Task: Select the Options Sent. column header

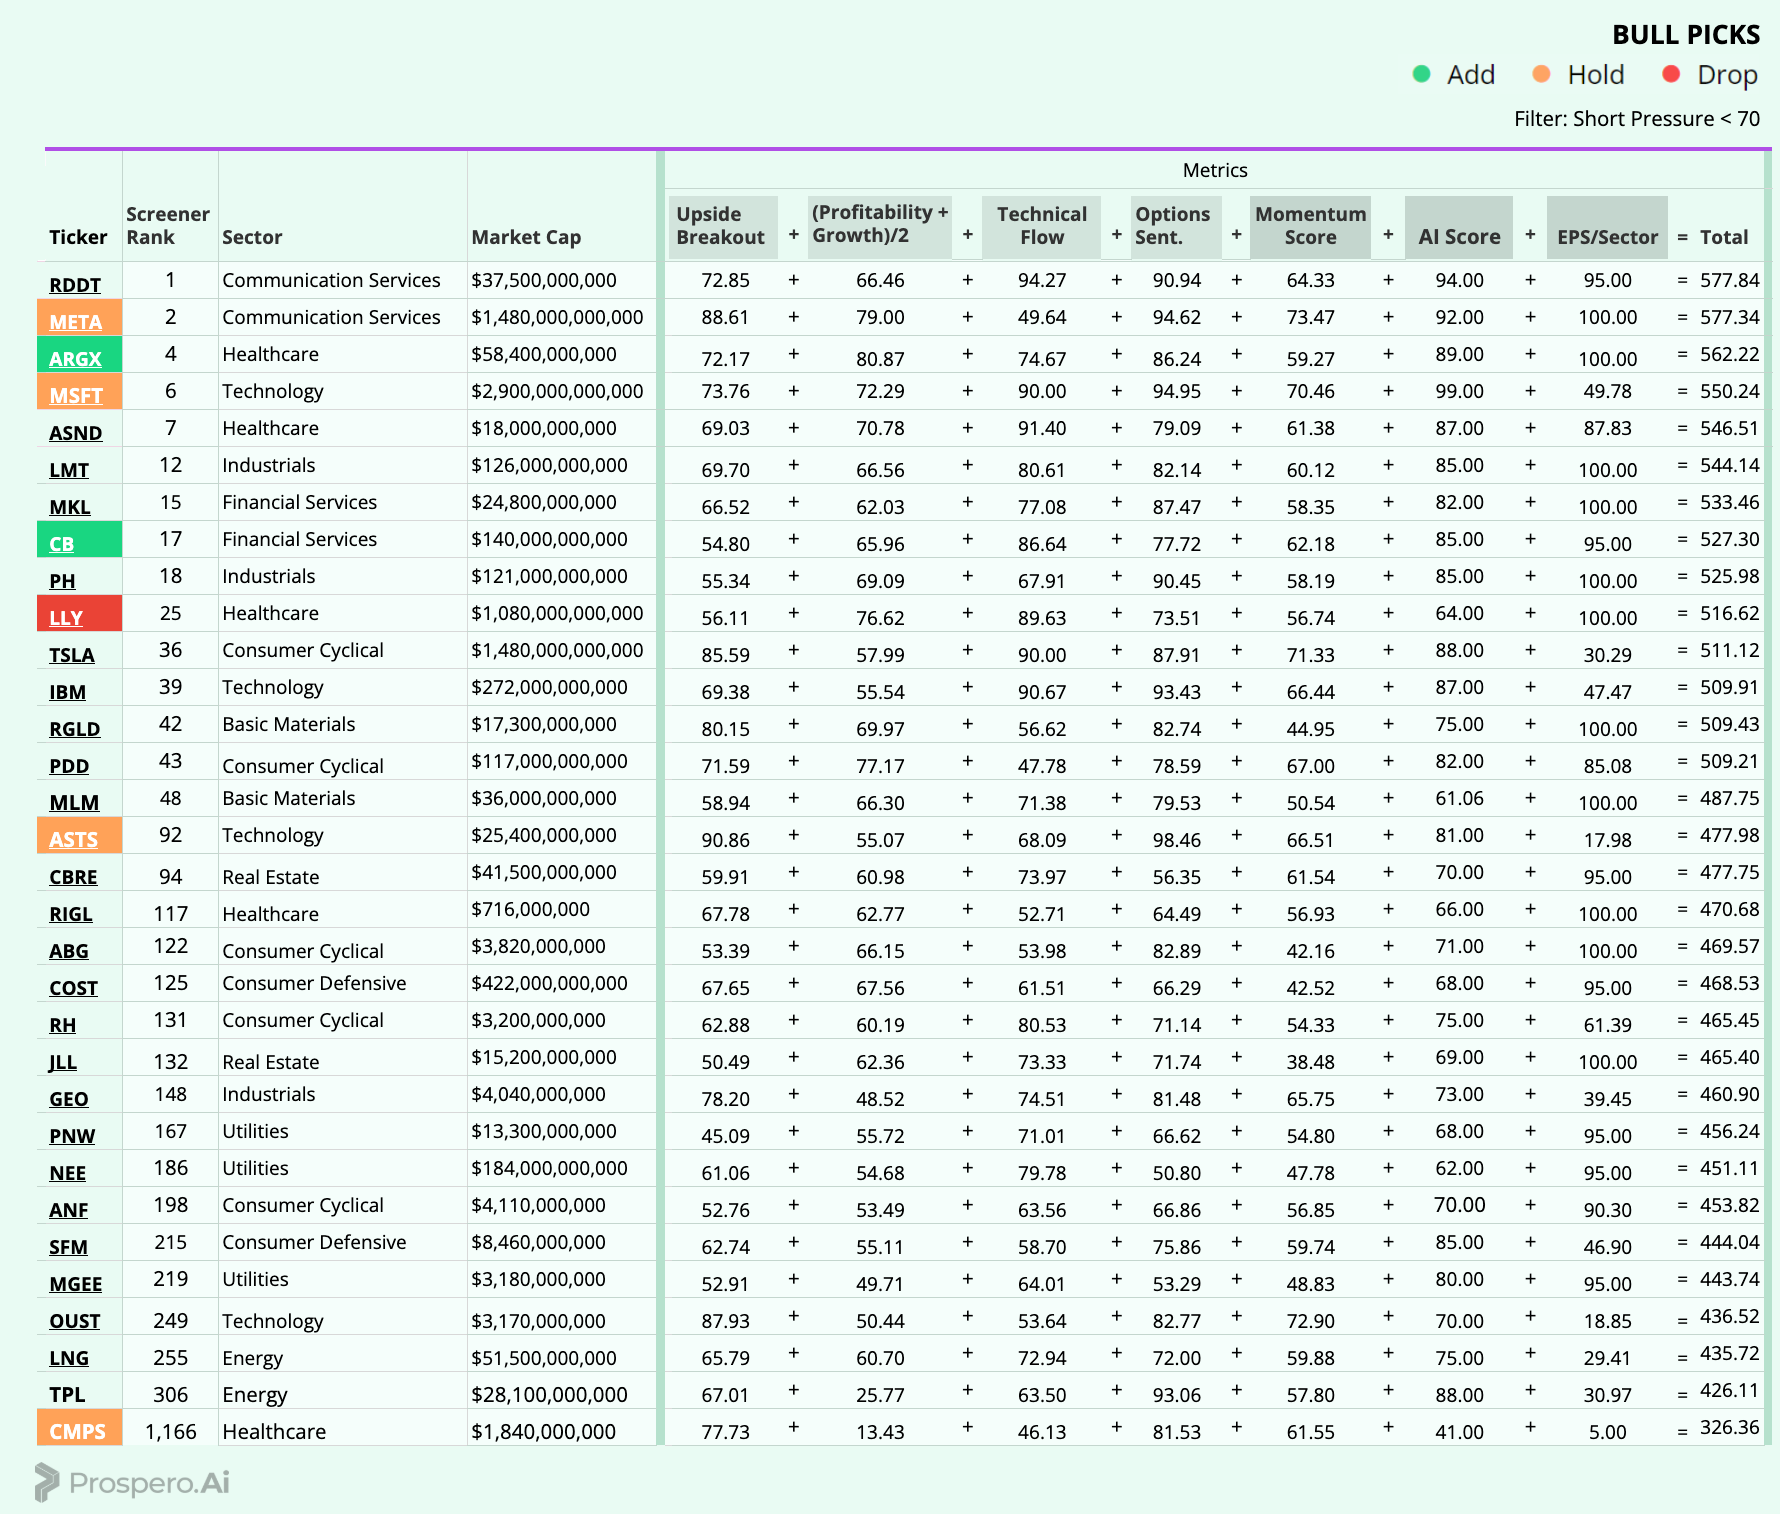Action: [1175, 226]
